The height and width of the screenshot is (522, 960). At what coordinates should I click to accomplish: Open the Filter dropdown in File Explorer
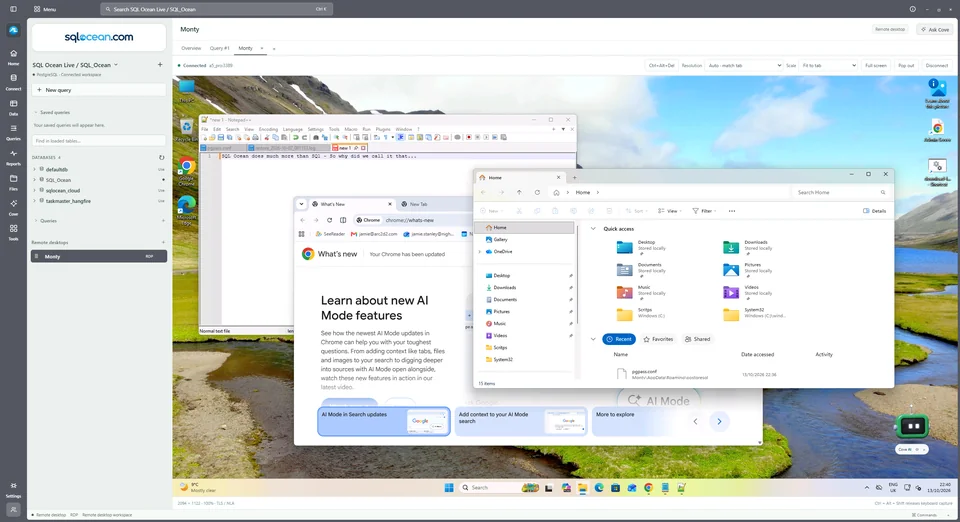point(704,211)
